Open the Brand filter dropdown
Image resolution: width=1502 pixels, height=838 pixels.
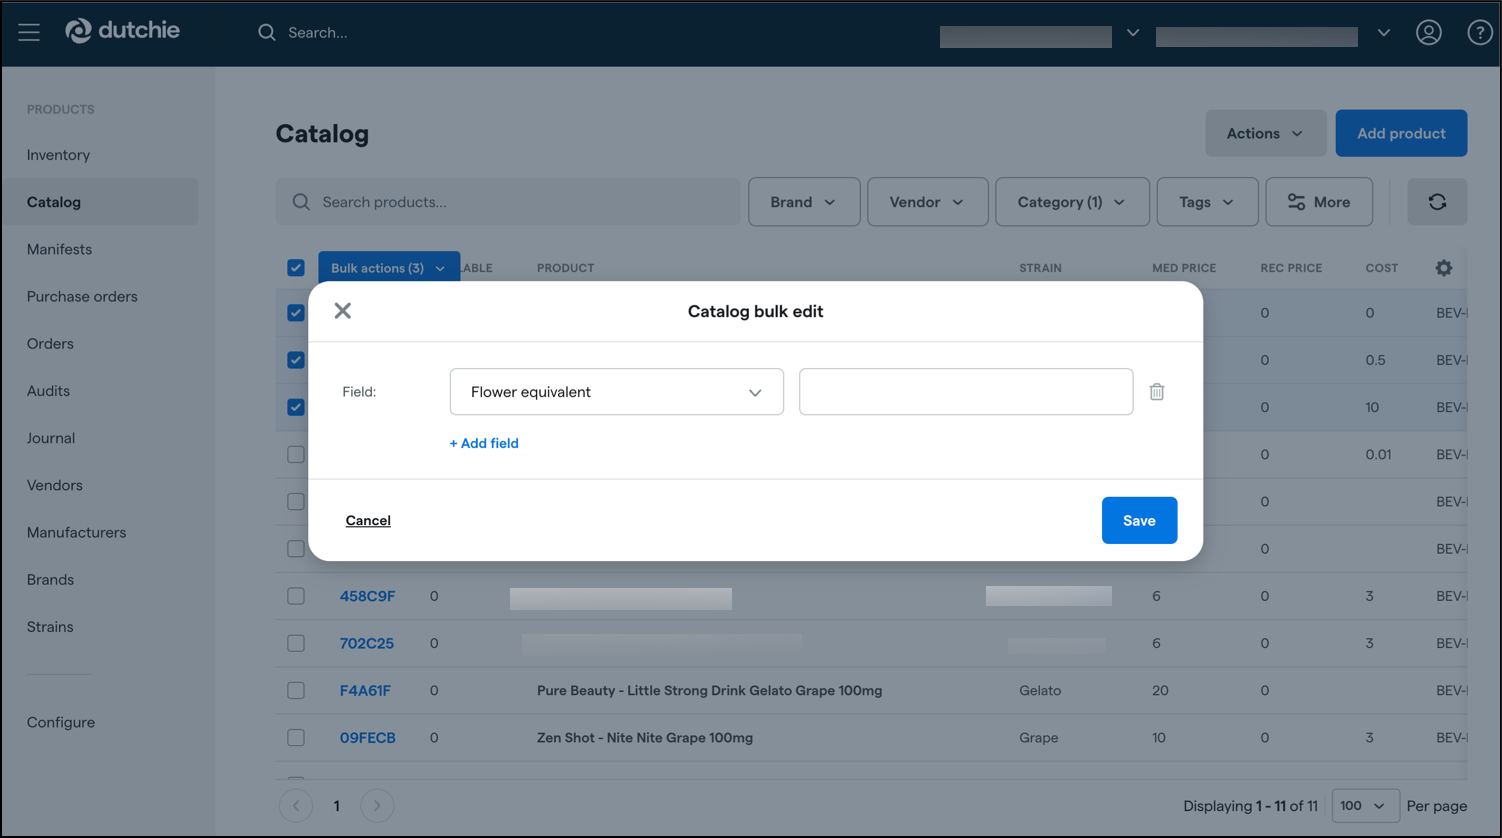804,202
